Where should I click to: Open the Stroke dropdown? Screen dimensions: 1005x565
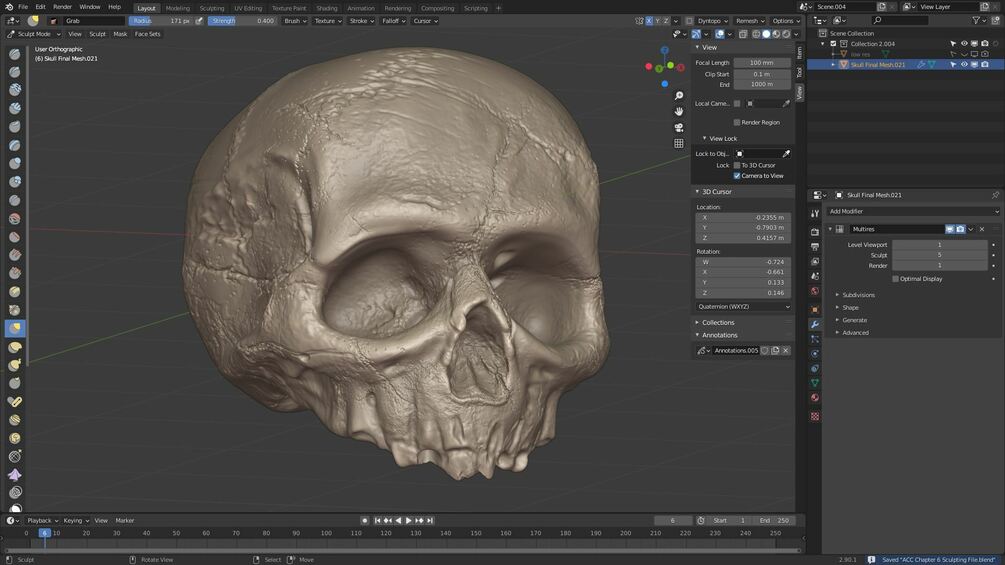coord(361,20)
